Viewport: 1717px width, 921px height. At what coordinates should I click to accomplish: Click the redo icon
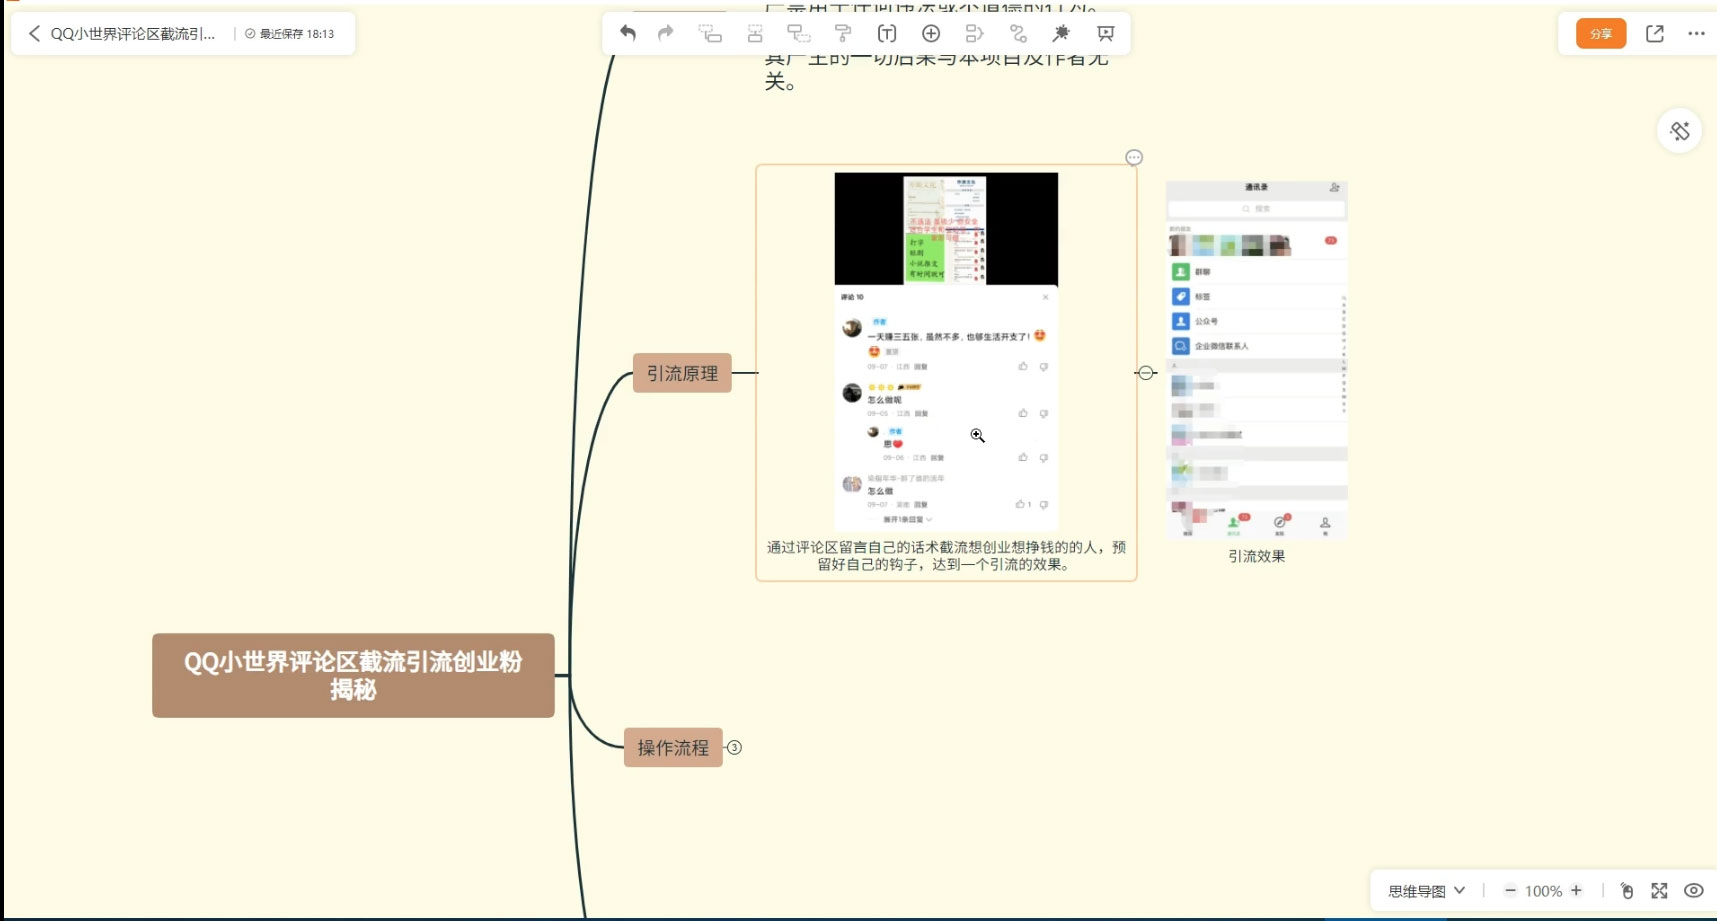point(665,33)
